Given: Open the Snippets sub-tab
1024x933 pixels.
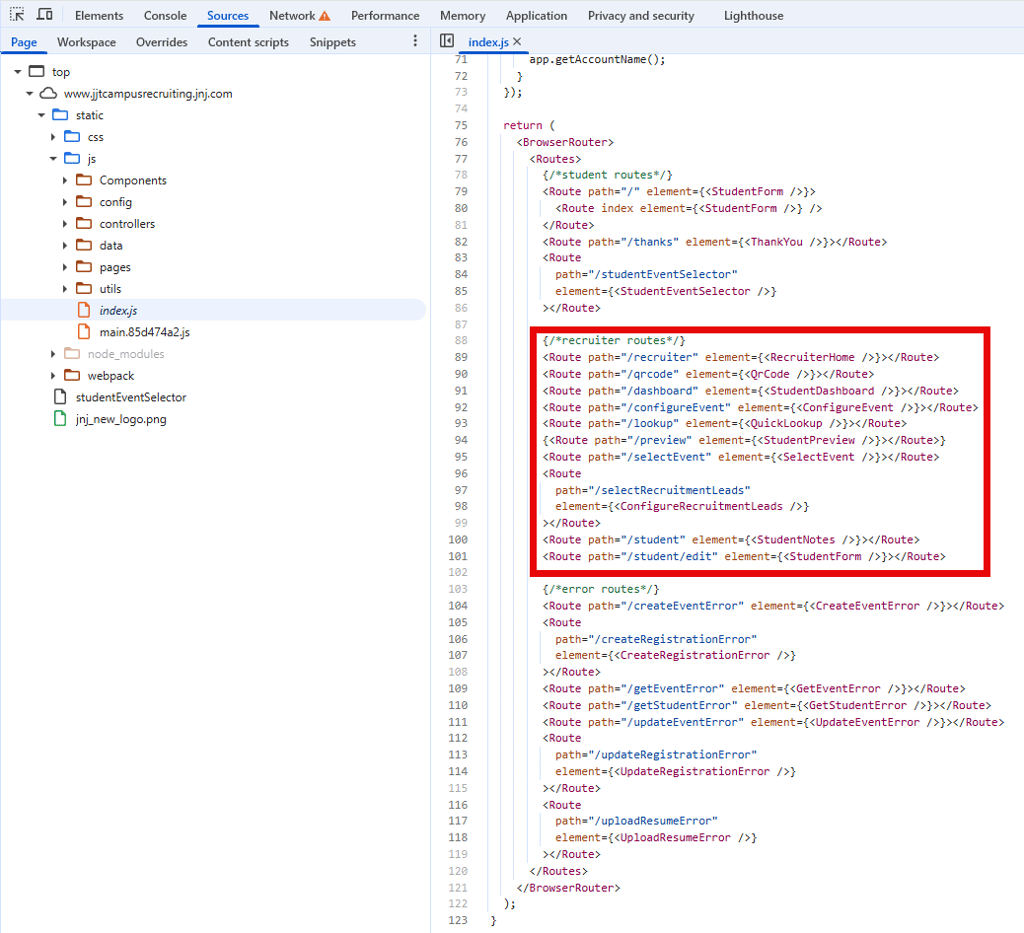Looking at the screenshot, I should [332, 42].
